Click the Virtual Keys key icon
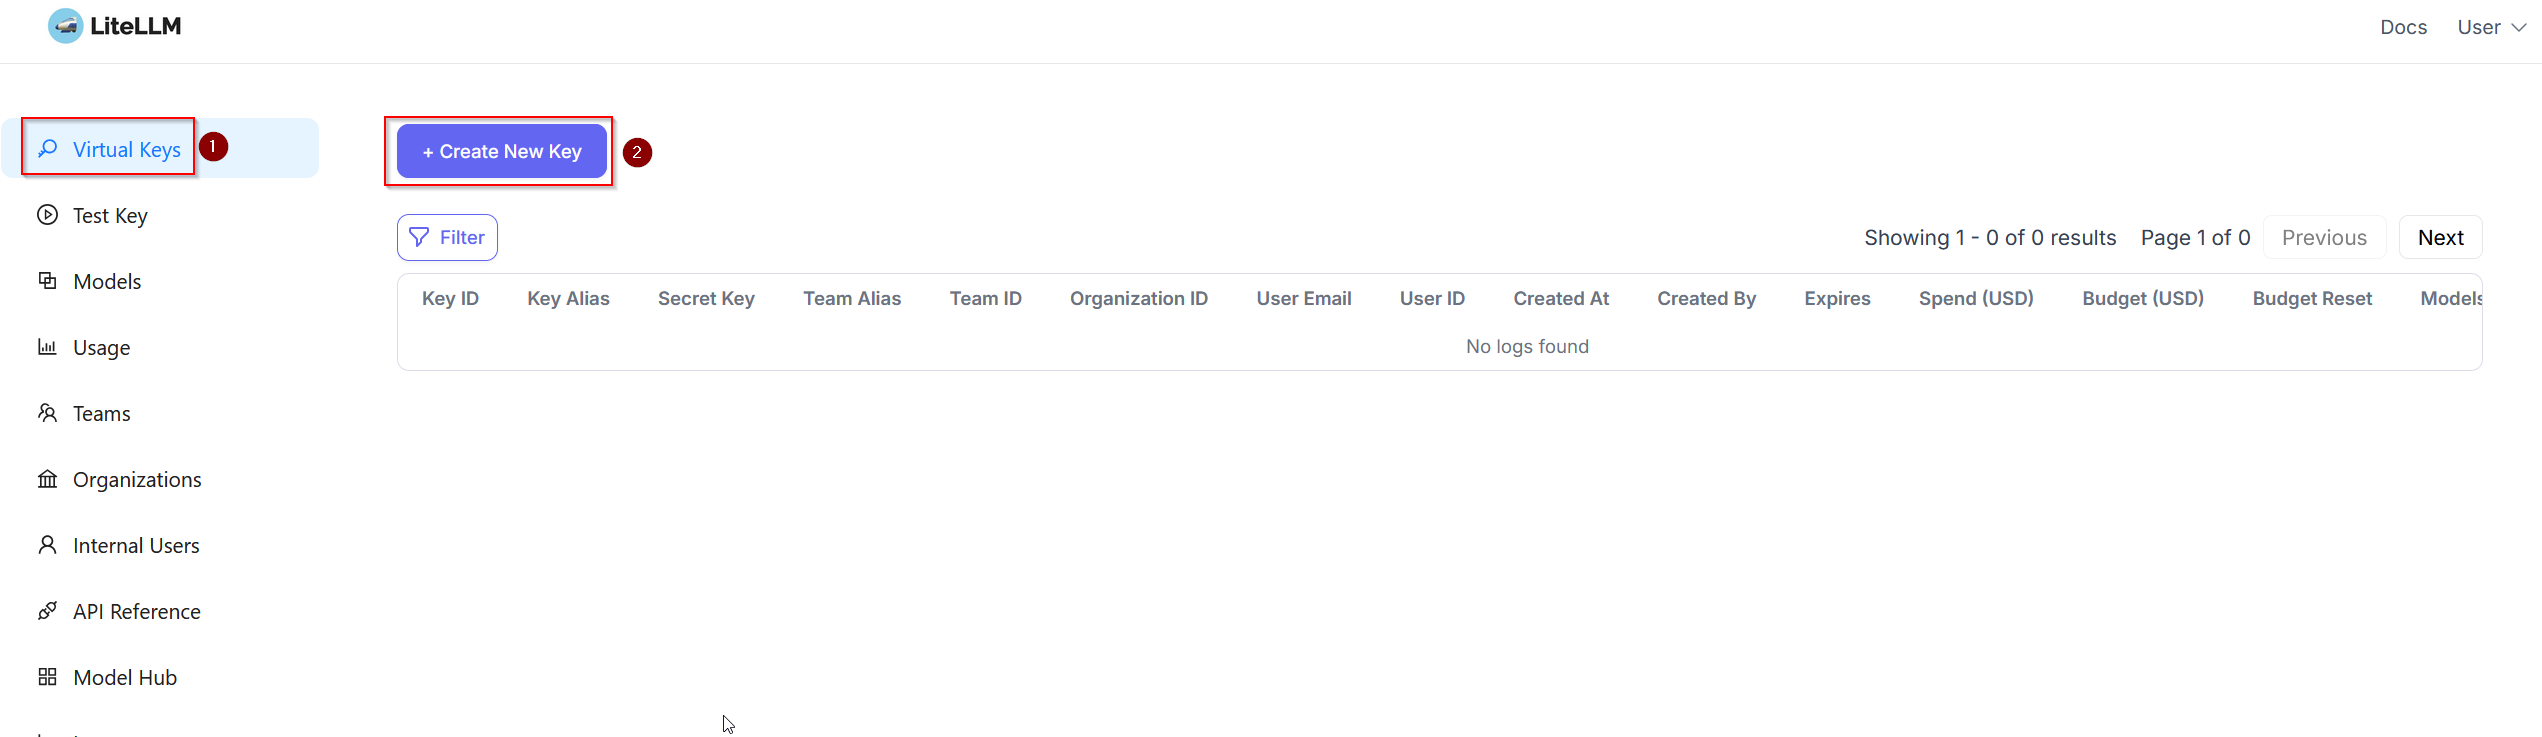The width and height of the screenshot is (2542, 737). point(47,149)
